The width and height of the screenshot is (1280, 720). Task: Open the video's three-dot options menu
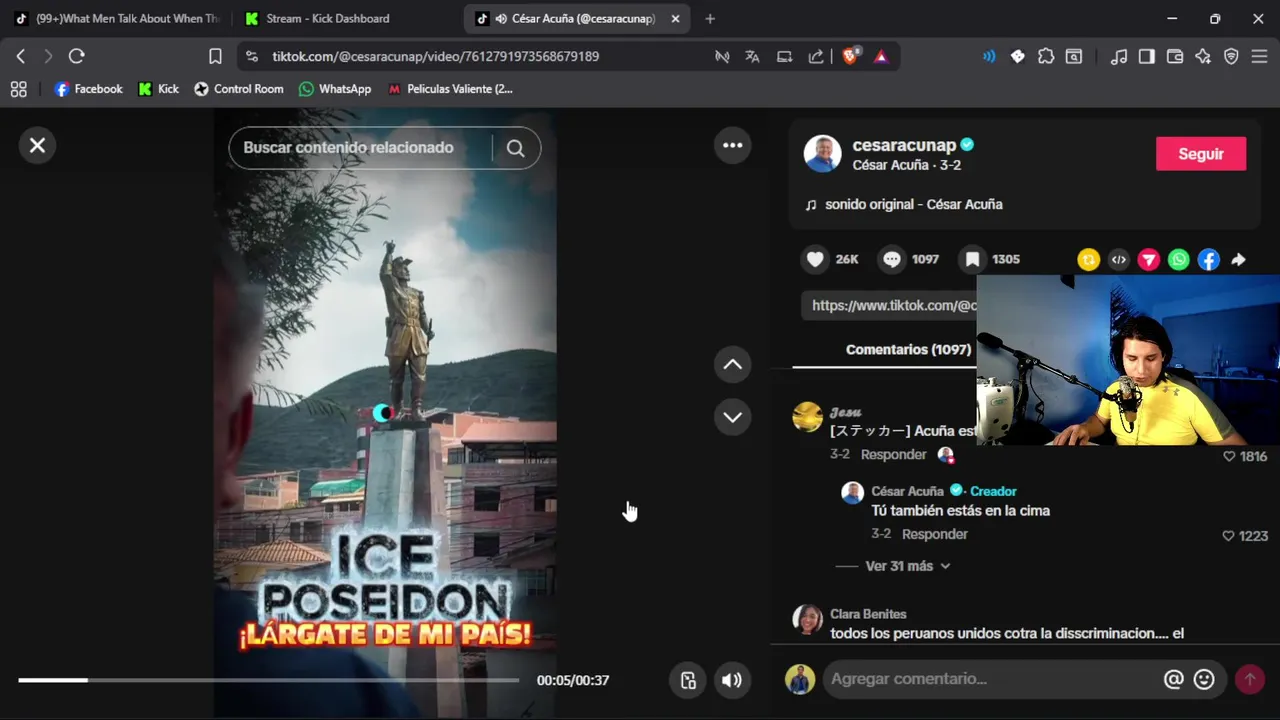coord(733,146)
